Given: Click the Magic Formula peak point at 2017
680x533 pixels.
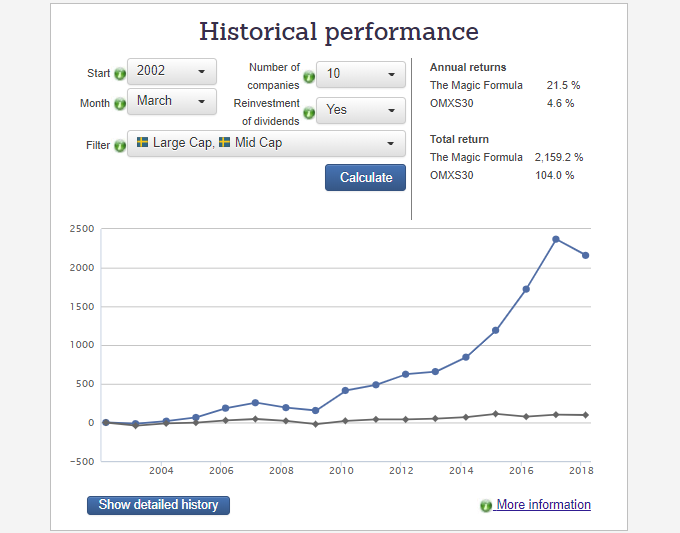Looking at the screenshot, I should click(x=556, y=239).
